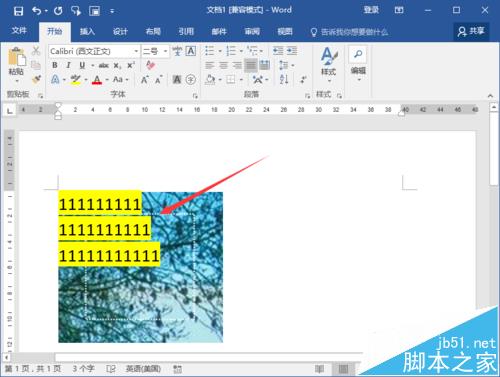The width and height of the screenshot is (500, 377).
Task: Expand the numbered list dropdown arrow
Action: pyautogui.click(x=241, y=51)
